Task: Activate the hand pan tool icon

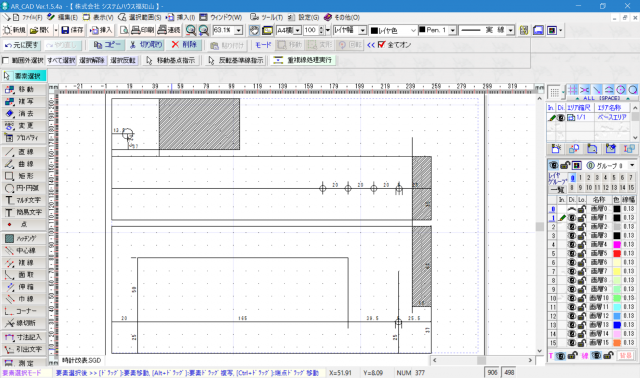Action: (x=254, y=30)
